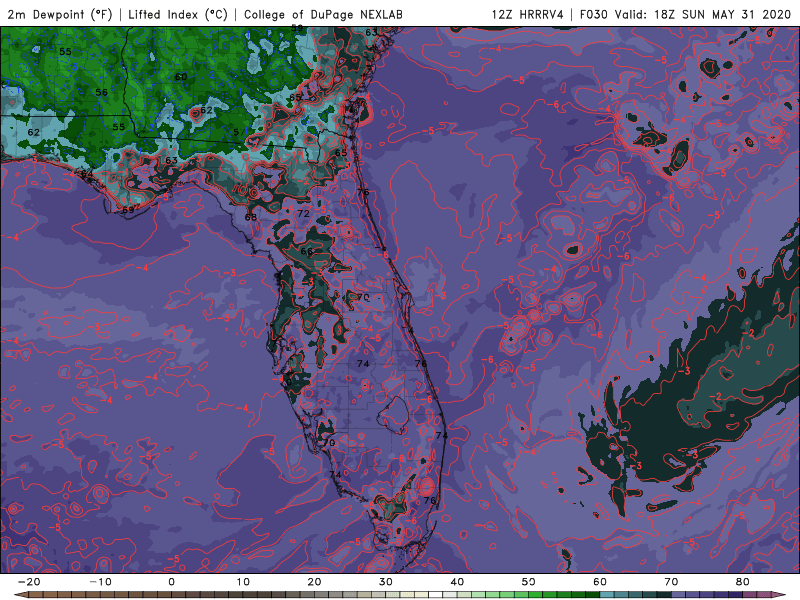Image resolution: width=800 pixels, height=600 pixels.
Task: Click the '80' color scale label
Action: click(743, 582)
